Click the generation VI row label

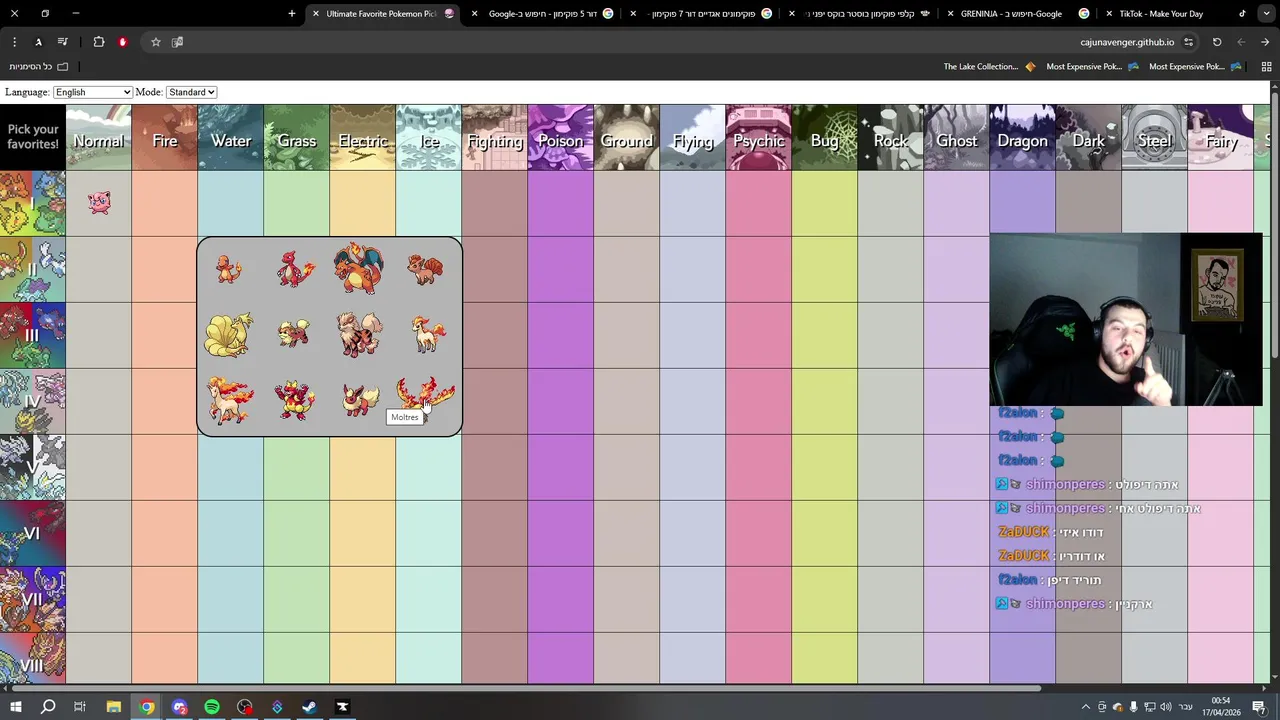click(x=33, y=533)
